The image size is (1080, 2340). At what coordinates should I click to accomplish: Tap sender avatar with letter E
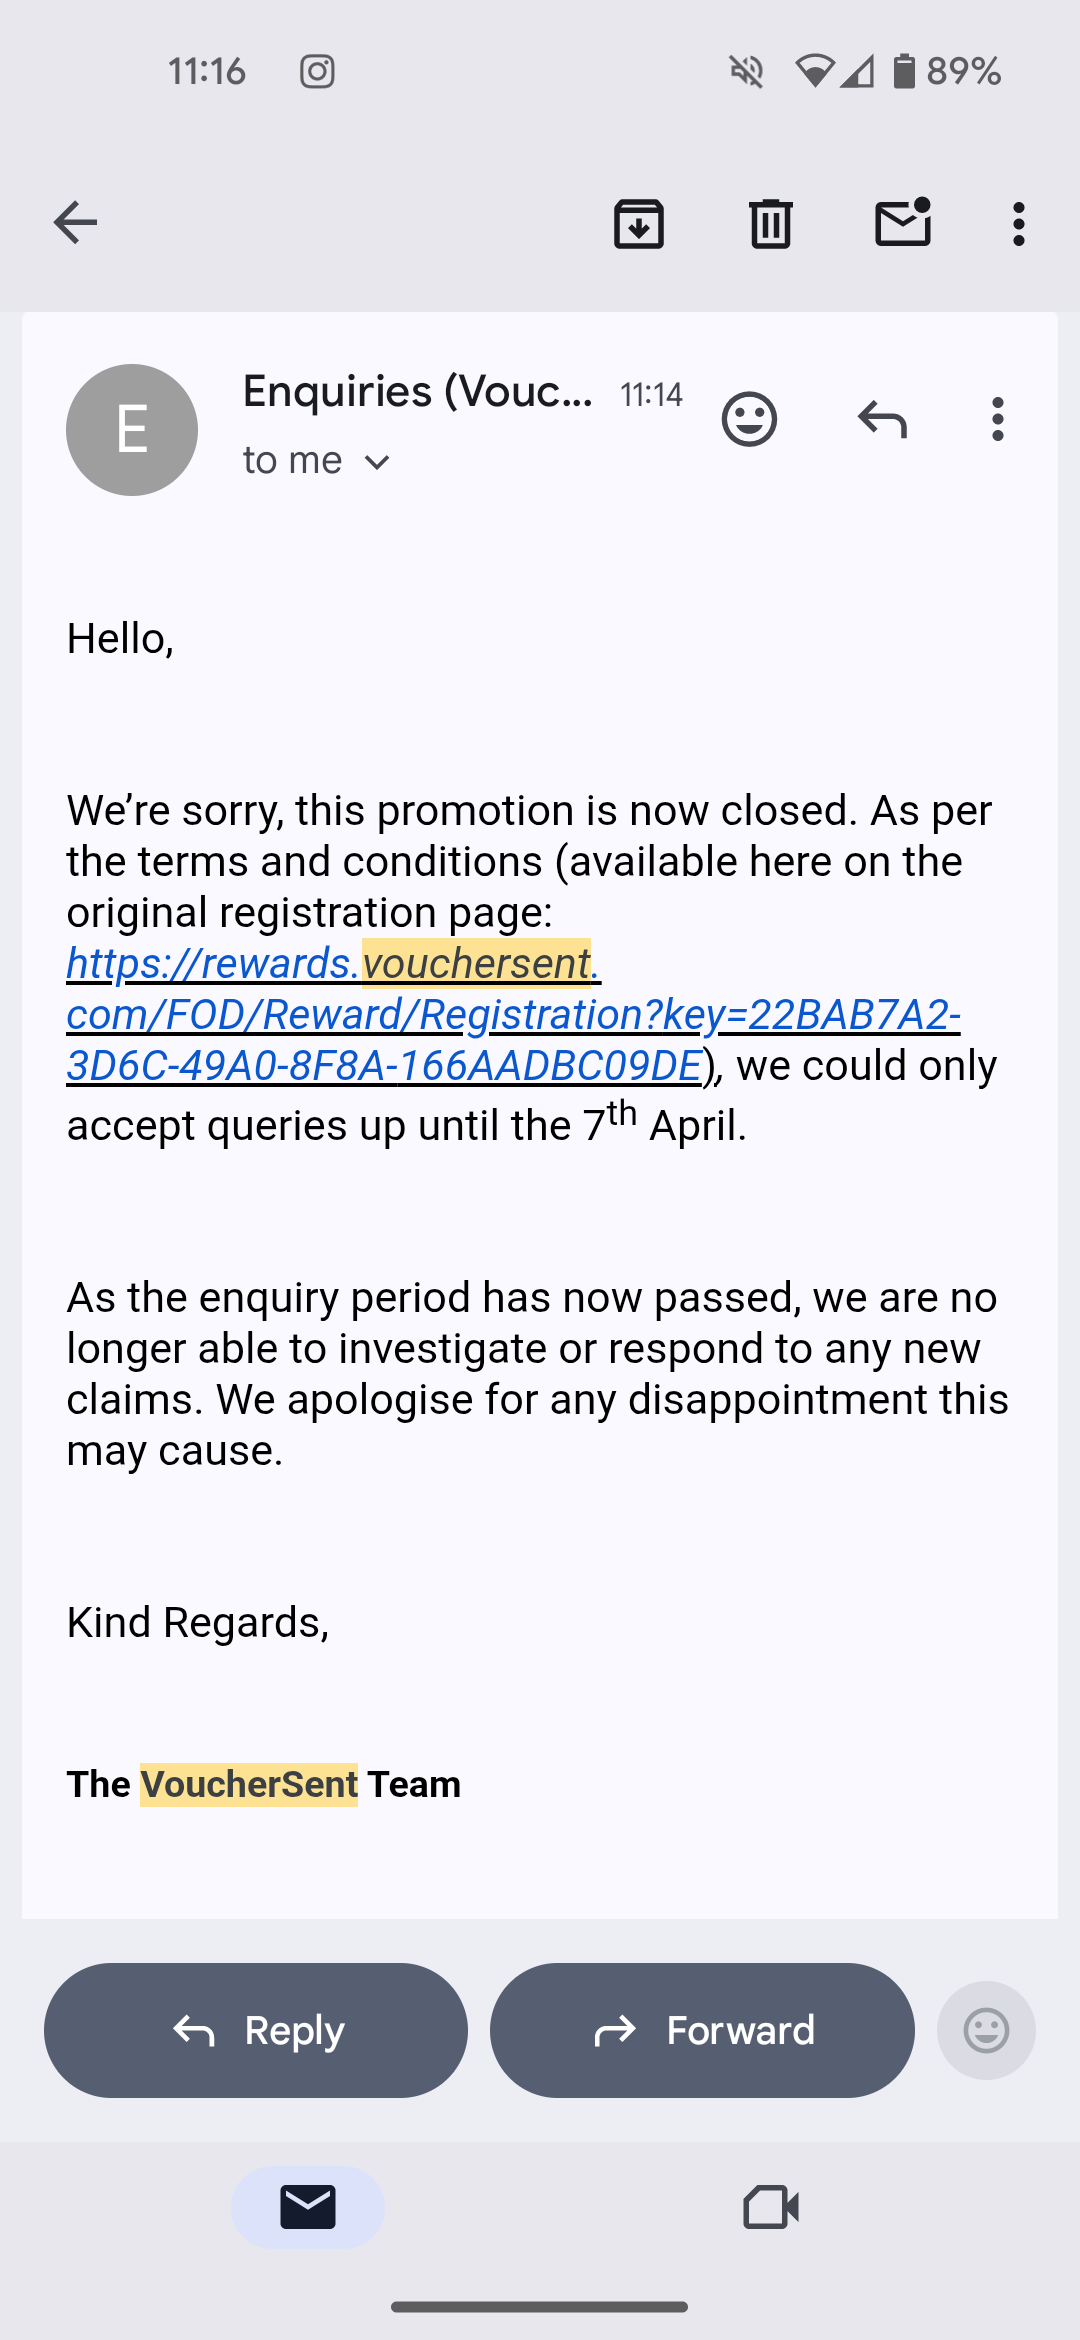pos(132,430)
